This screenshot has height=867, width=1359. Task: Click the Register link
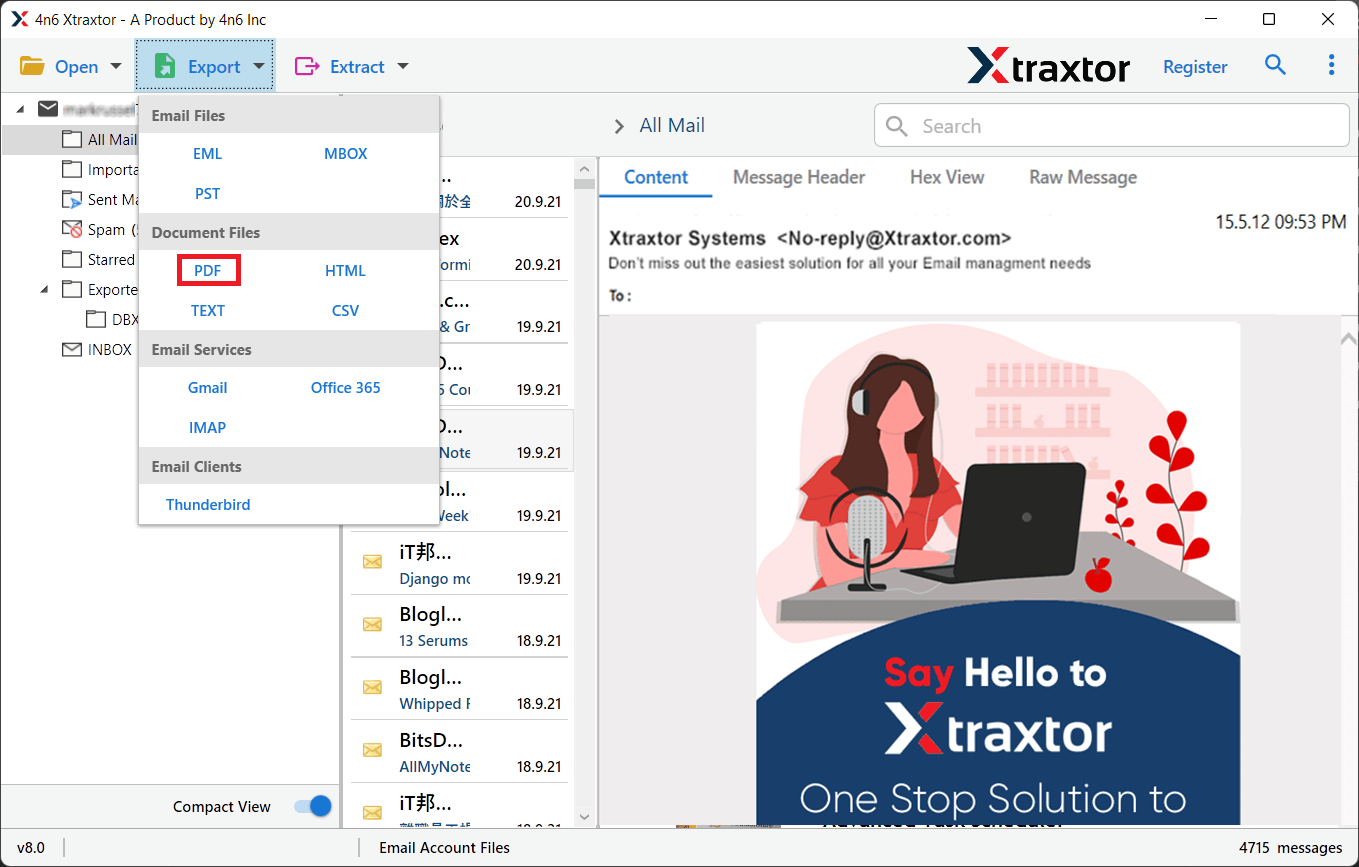pyautogui.click(x=1195, y=65)
